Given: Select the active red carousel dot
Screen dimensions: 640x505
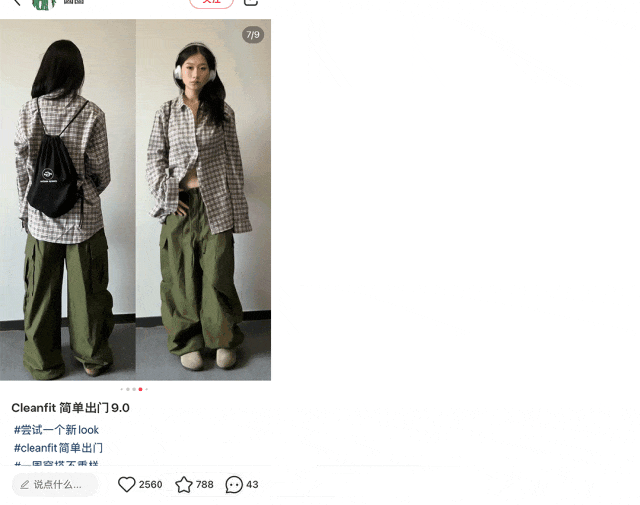Looking at the screenshot, I should coord(140,389).
